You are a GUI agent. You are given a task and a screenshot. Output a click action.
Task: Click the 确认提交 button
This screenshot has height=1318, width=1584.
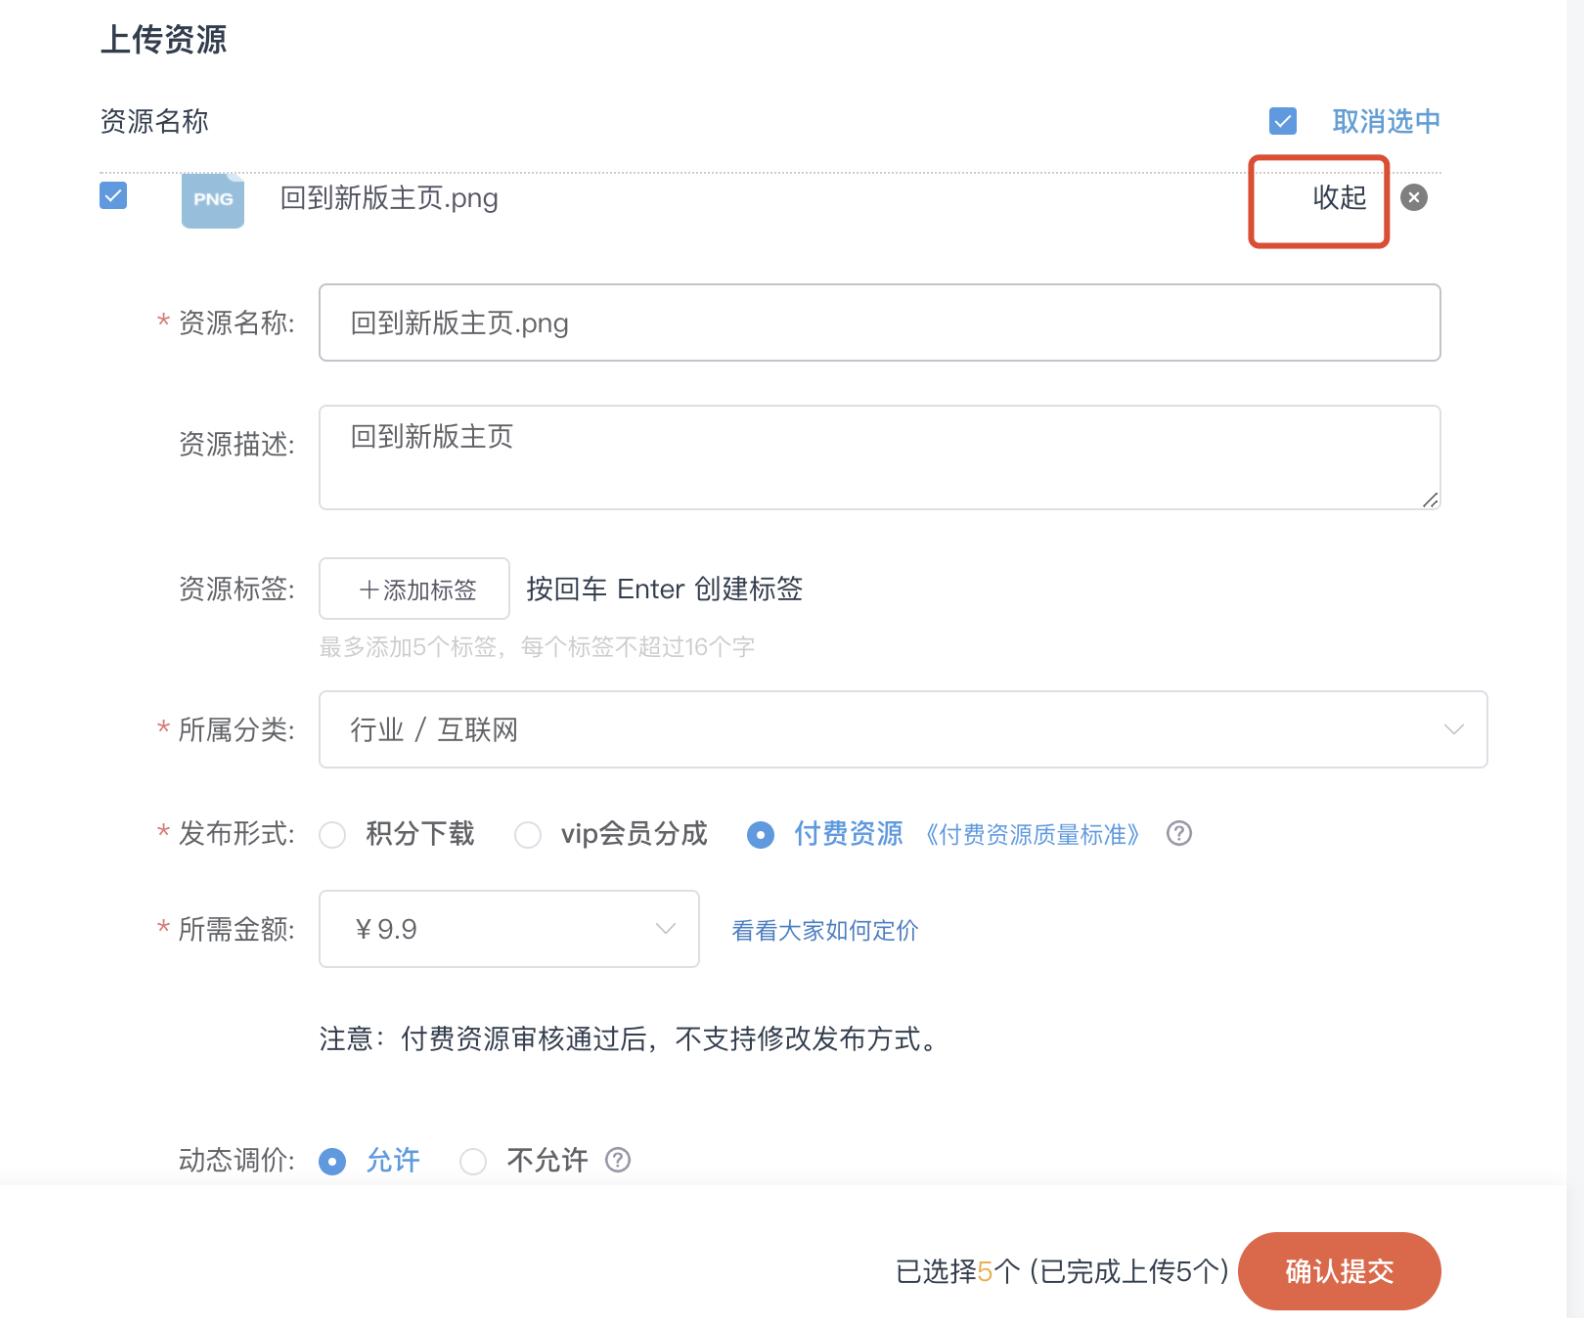point(1339,1271)
